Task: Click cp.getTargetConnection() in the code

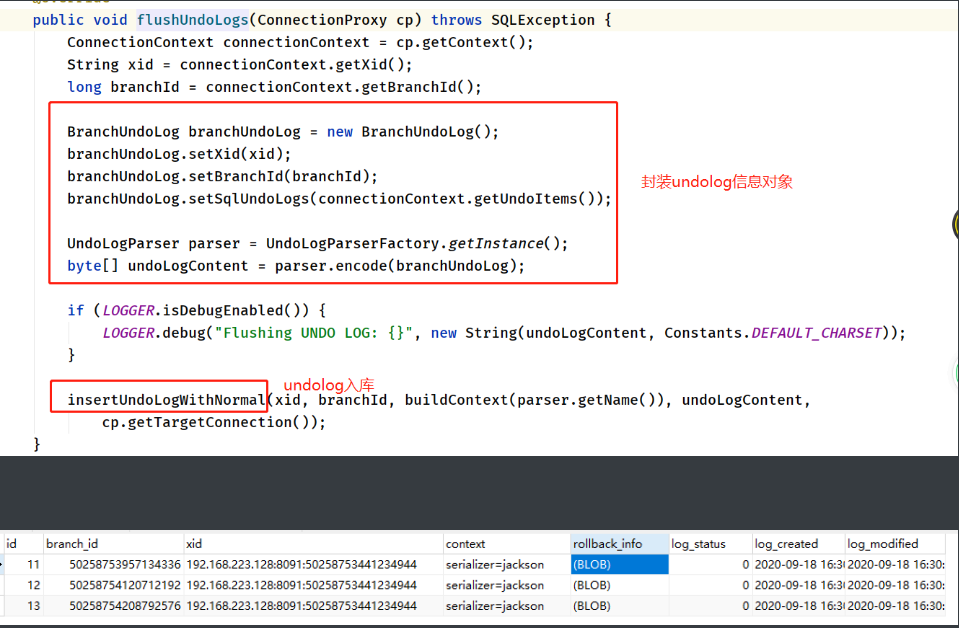Action: (x=210, y=423)
